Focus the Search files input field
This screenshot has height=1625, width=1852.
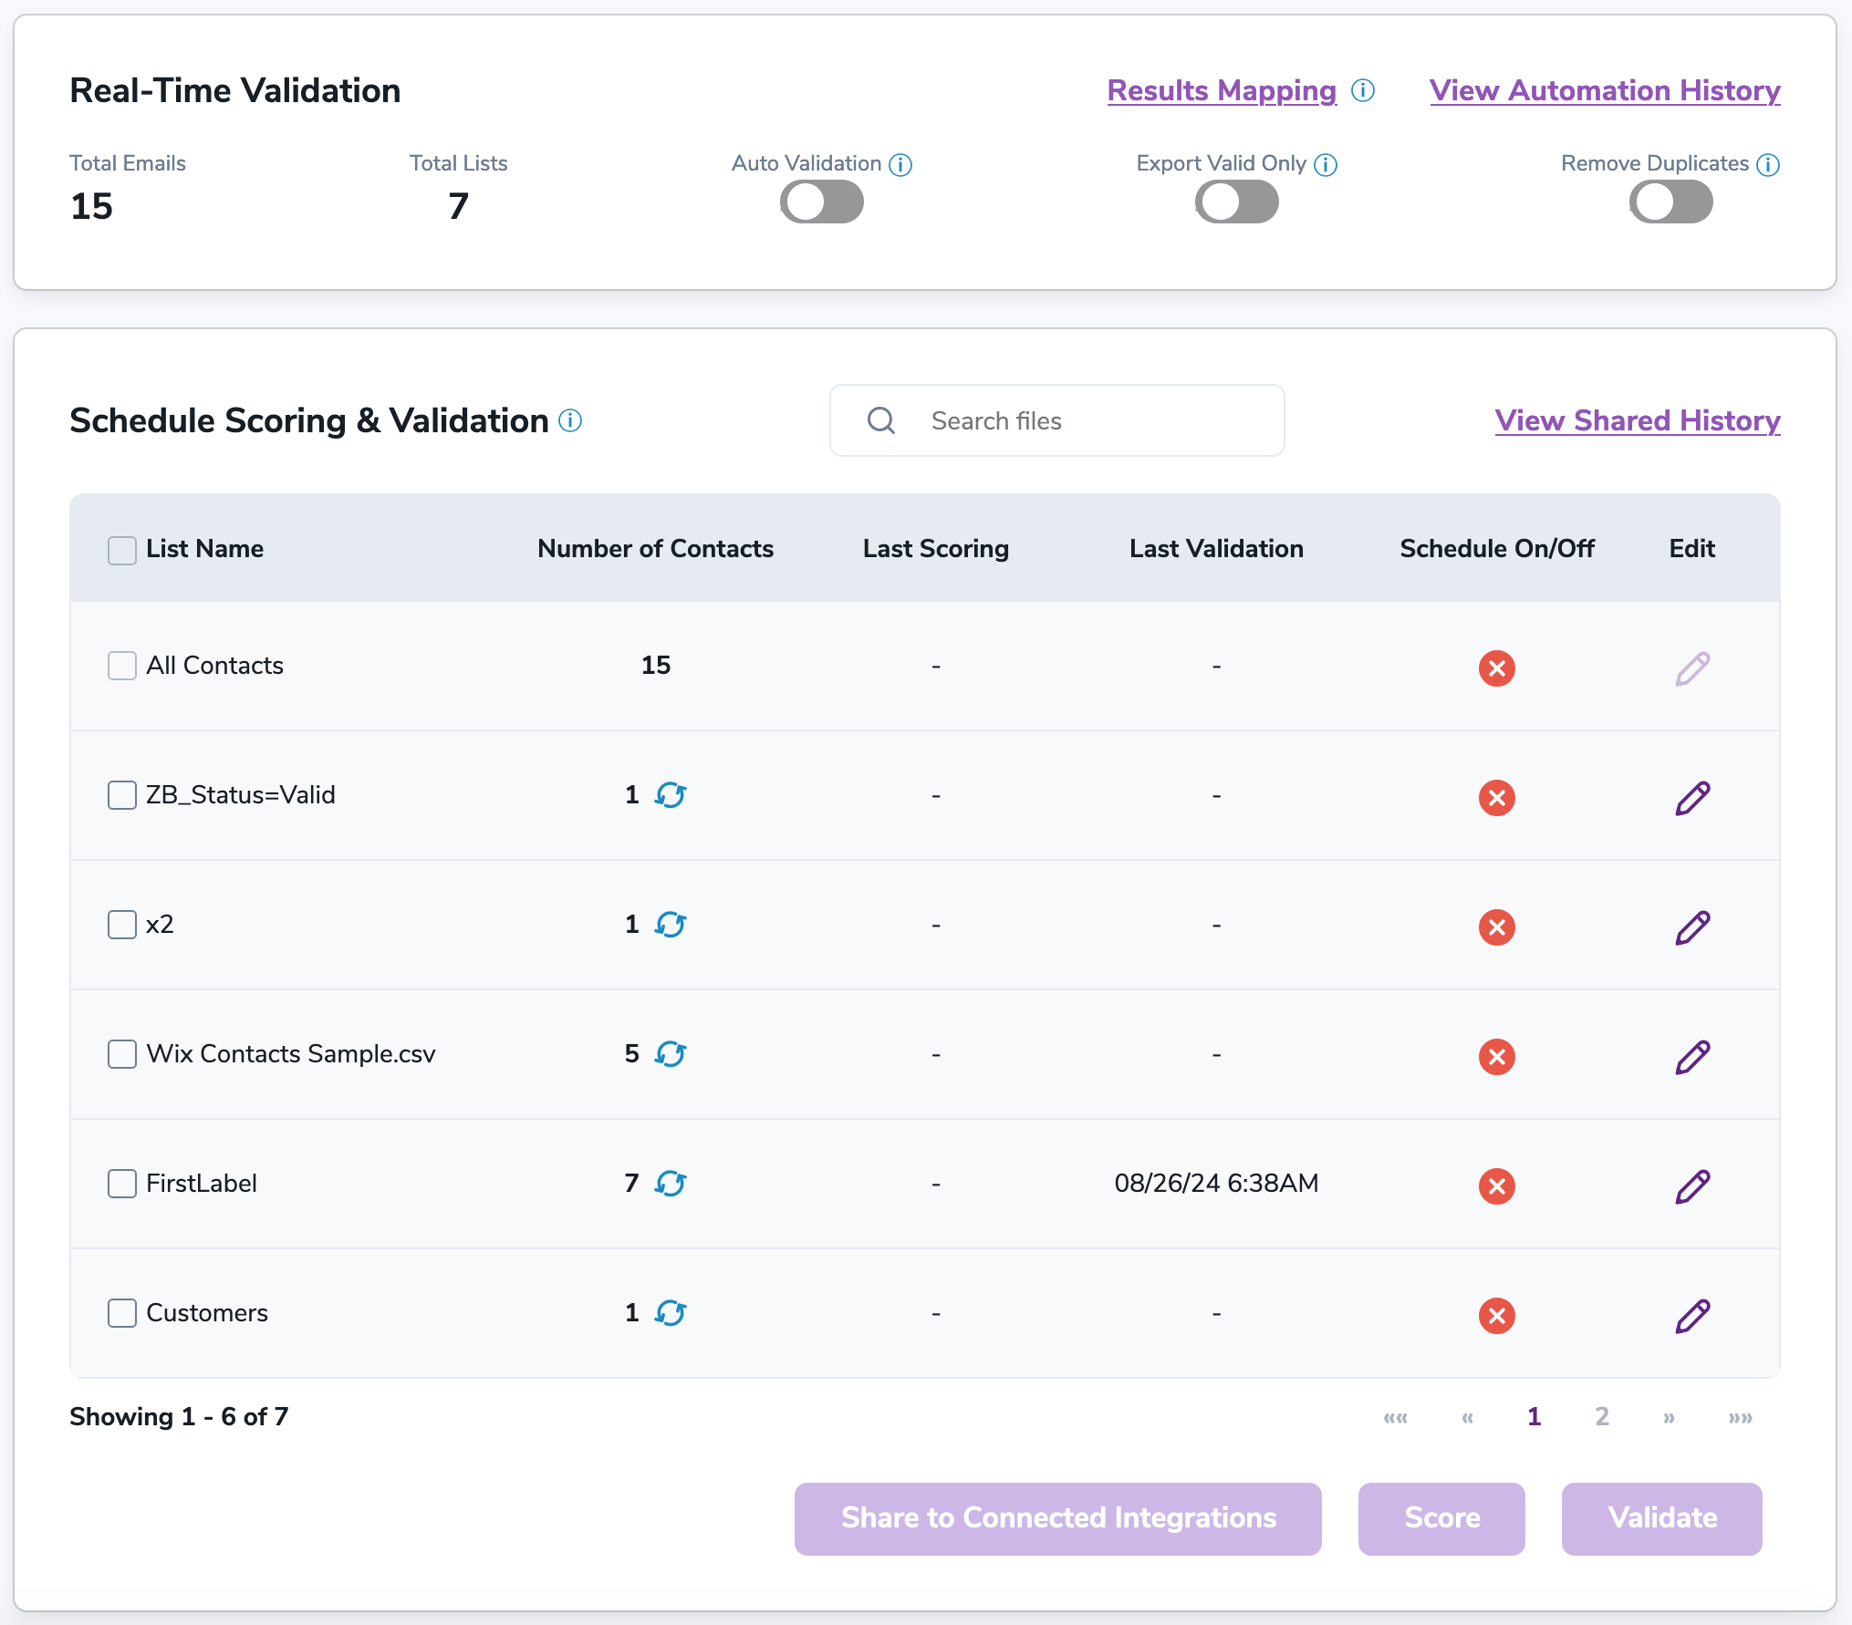pos(1057,421)
